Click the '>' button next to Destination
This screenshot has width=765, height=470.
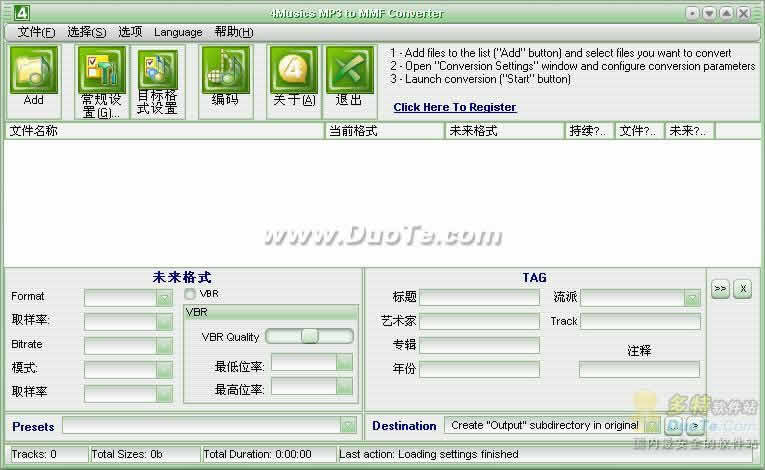pyautogui.click(x=696, y=426)
